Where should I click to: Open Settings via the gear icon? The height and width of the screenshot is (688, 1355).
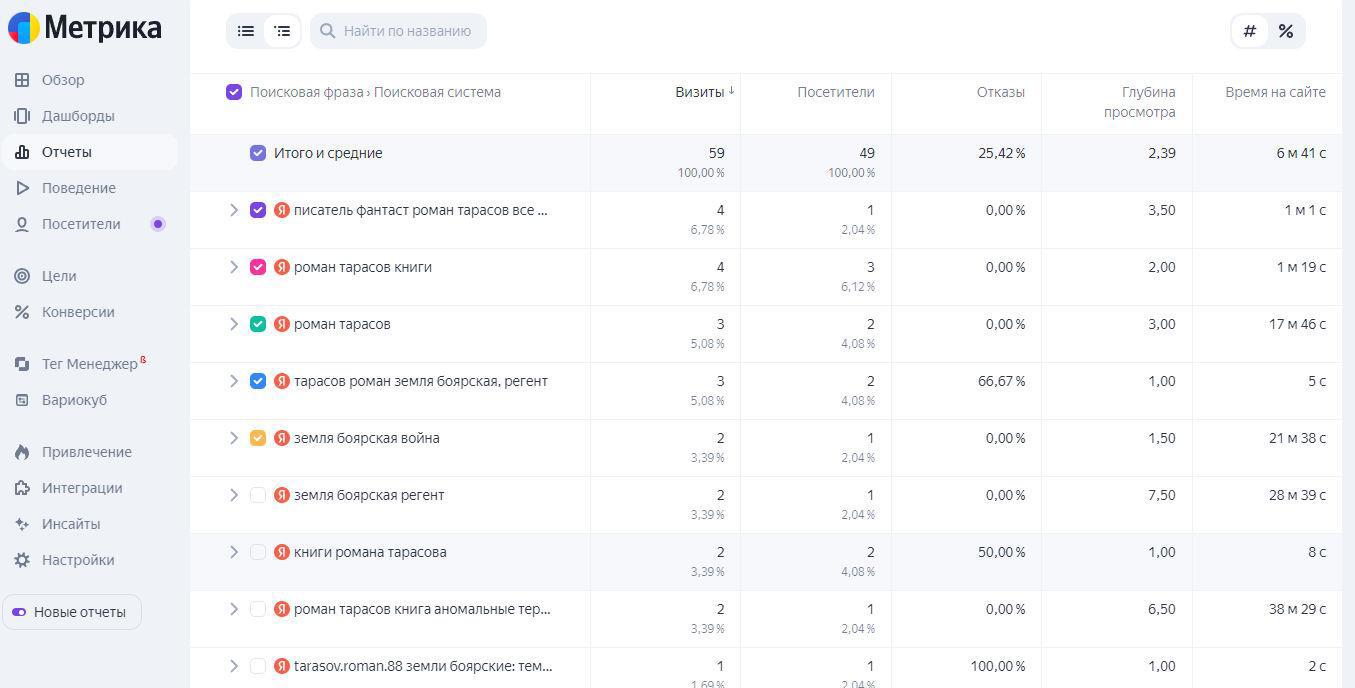coord(22,560)
